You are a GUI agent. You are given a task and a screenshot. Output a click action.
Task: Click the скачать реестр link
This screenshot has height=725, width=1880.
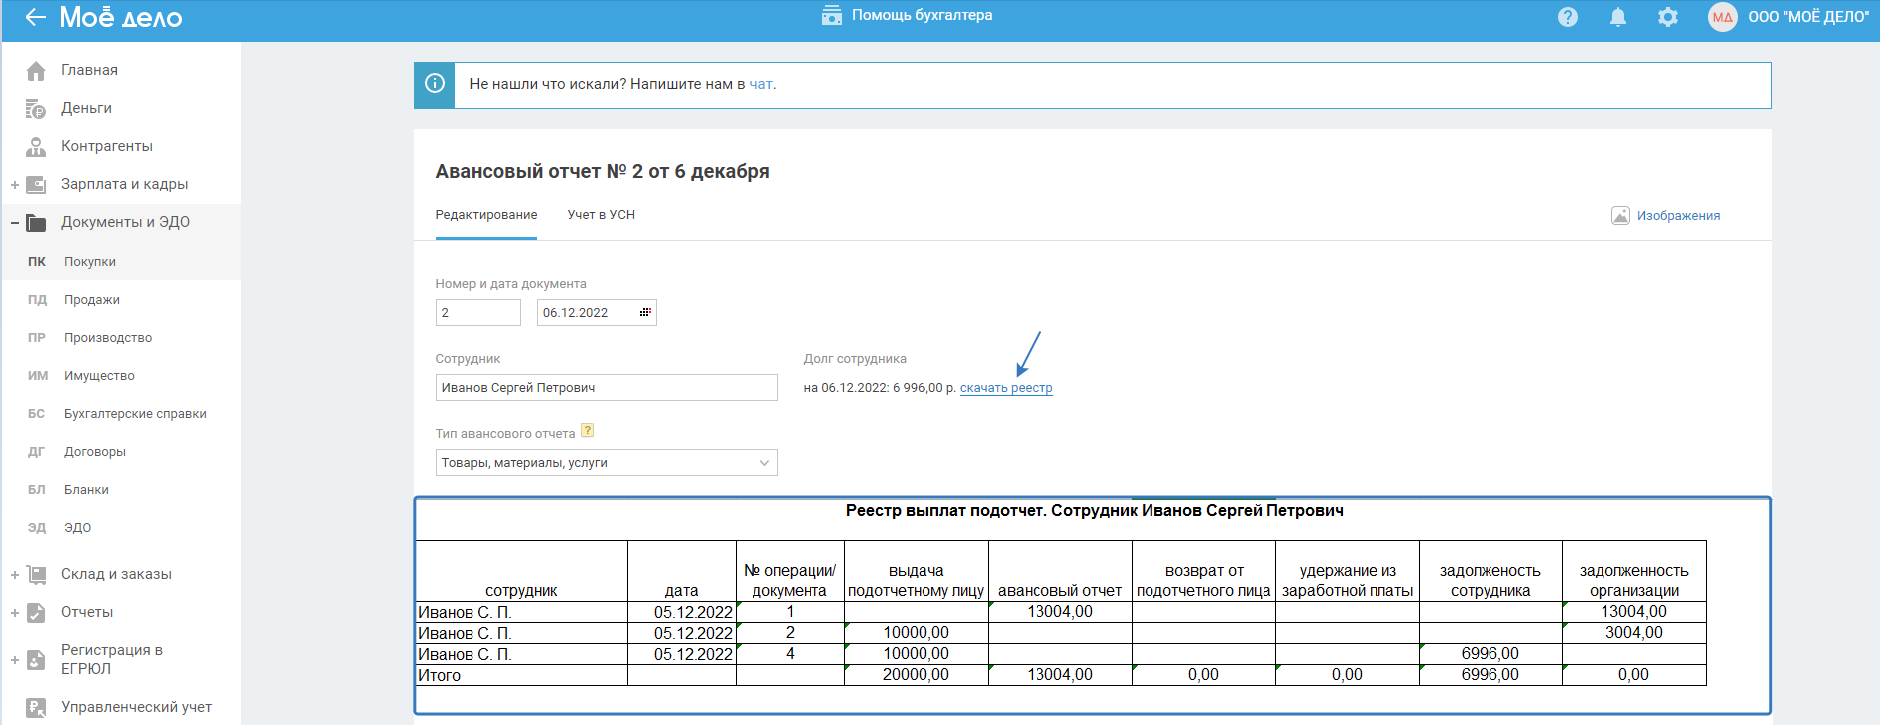click(1005, 388)
